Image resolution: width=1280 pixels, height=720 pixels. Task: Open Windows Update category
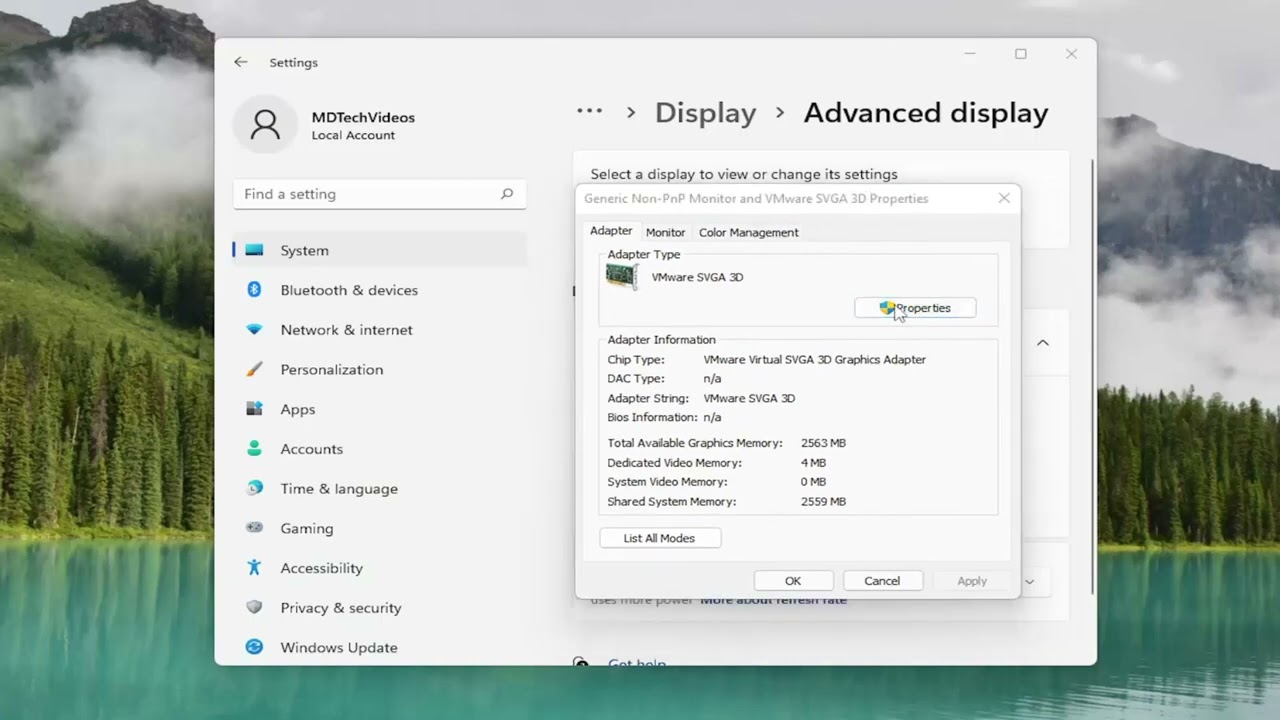pos(380,647)
